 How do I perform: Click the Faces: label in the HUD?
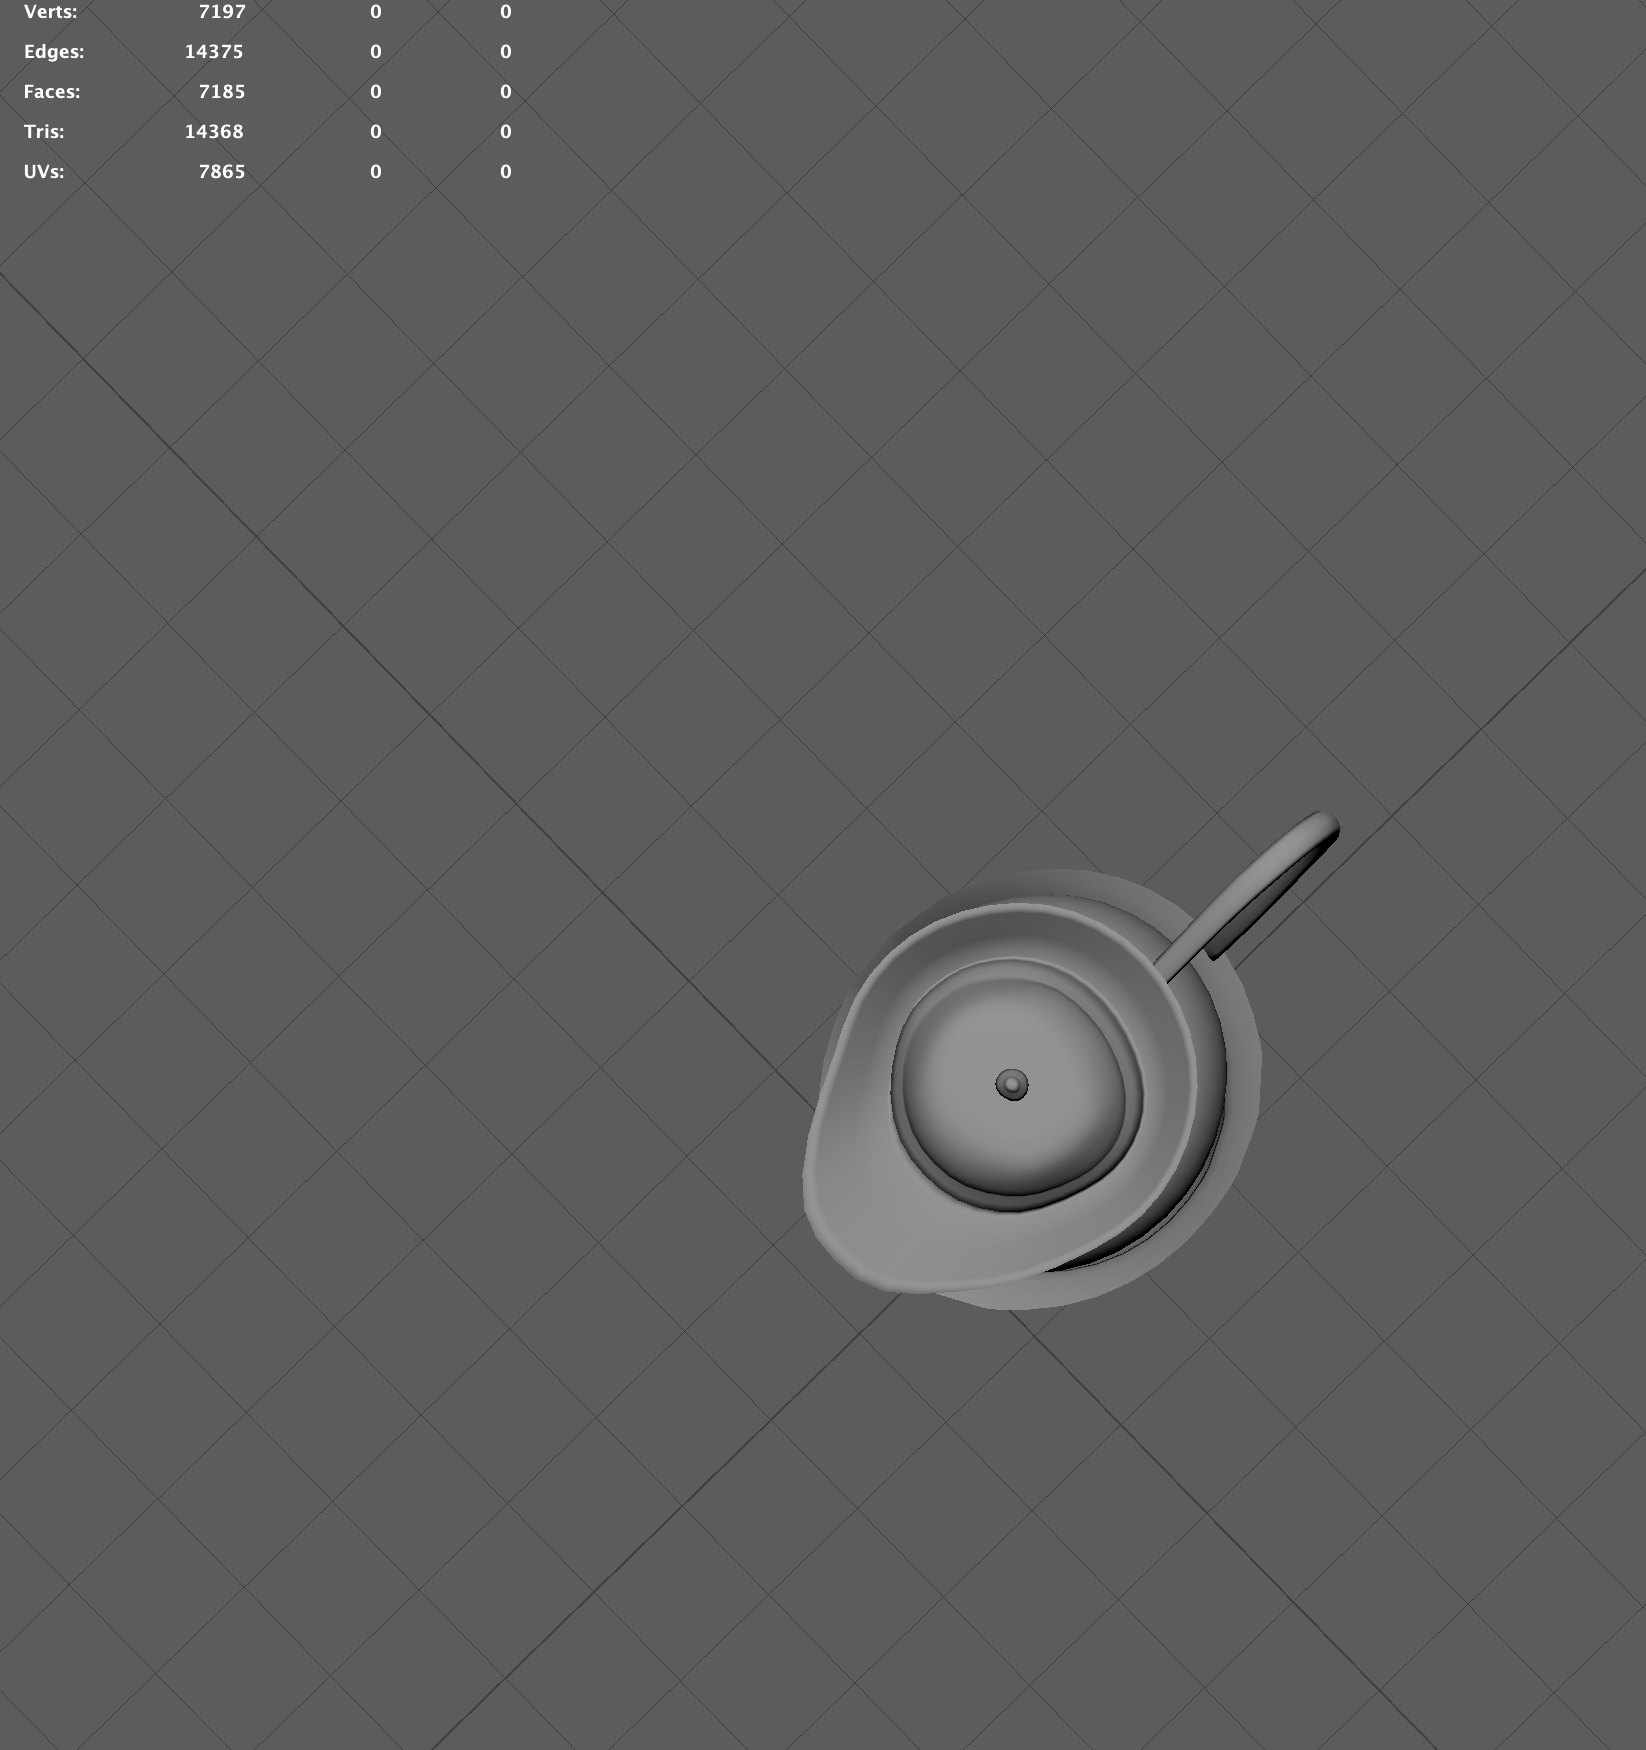(x=52, y=92)
